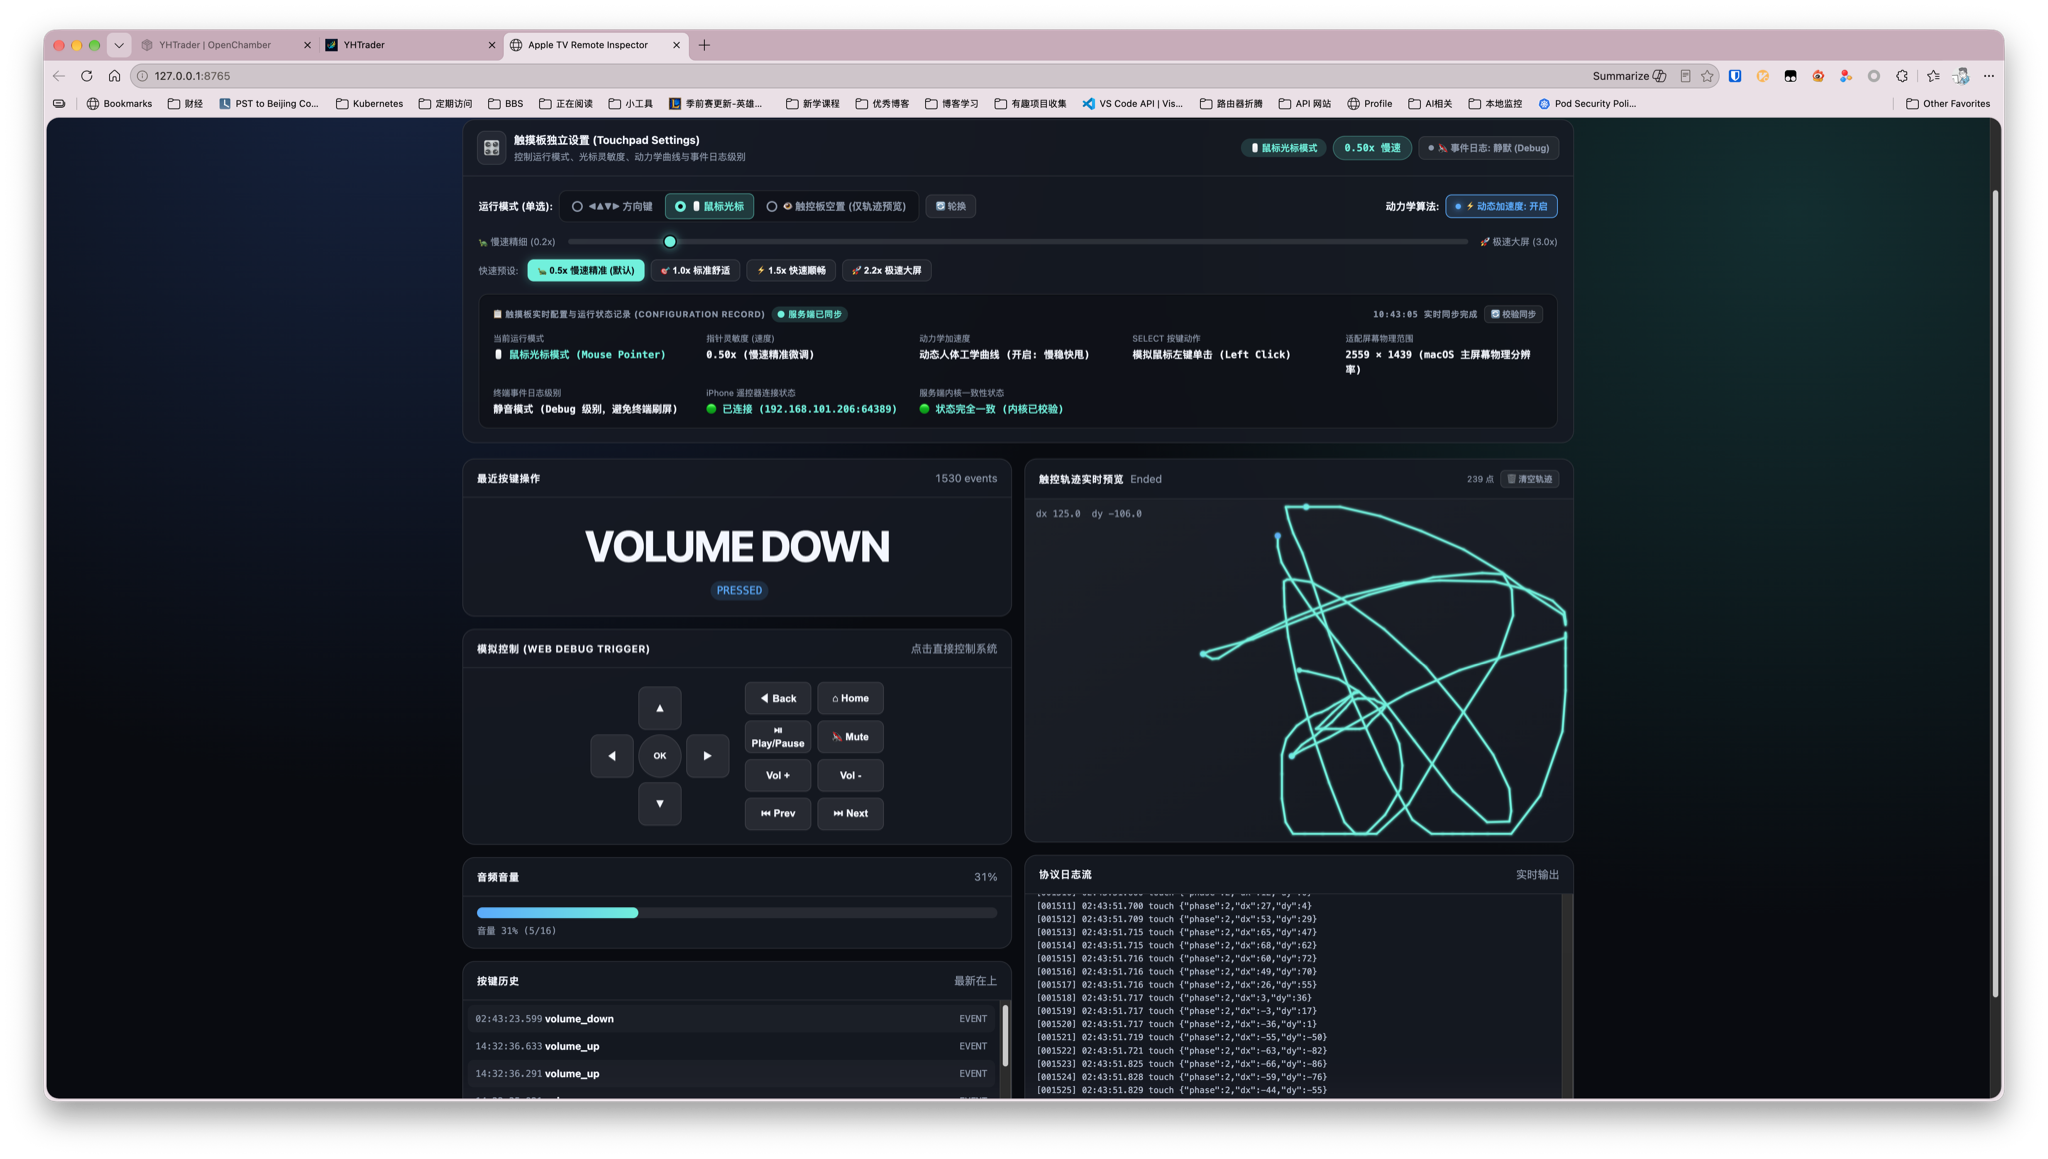Click the 音频音量 volume bar
The image size is (2048, 1159).
coord(736,912)
